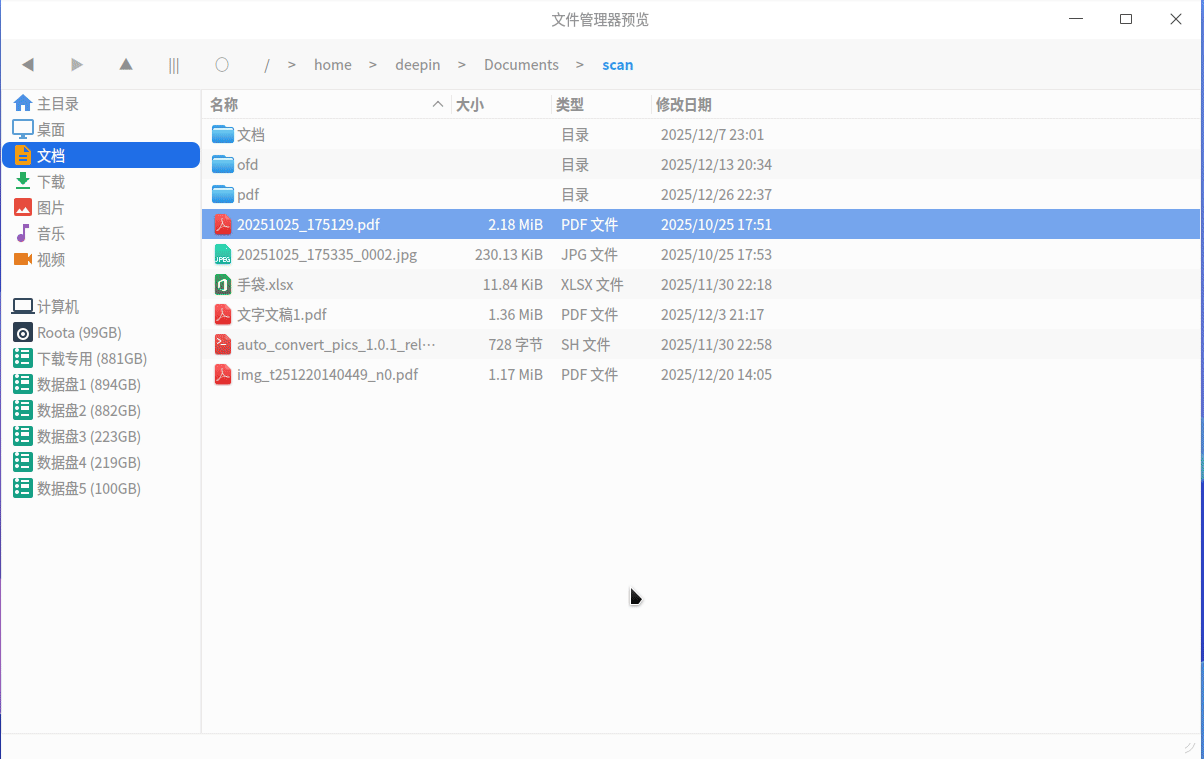Open 计算机 in the sidebar
The height and width of the screenshot is (759, 1204).
coord(101,307)
